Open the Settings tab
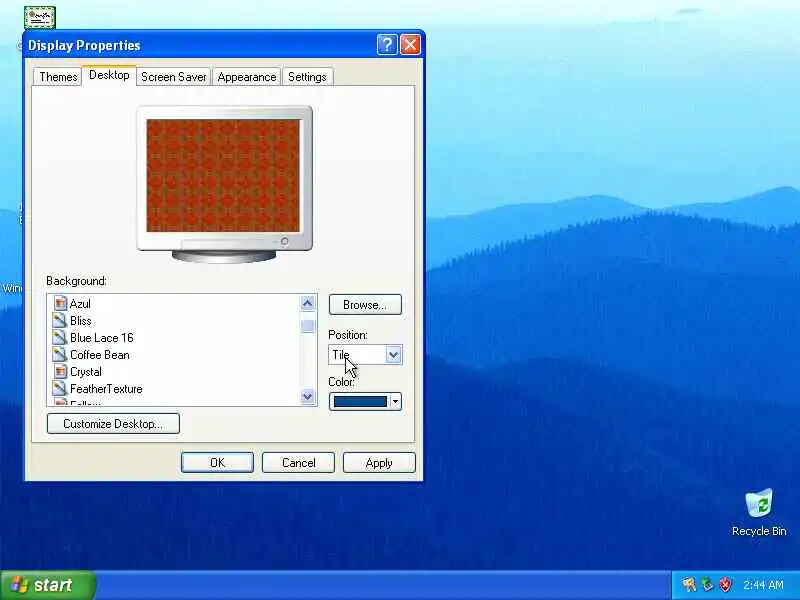The height and width of the screenshot is (600, 800). [307, 77]
